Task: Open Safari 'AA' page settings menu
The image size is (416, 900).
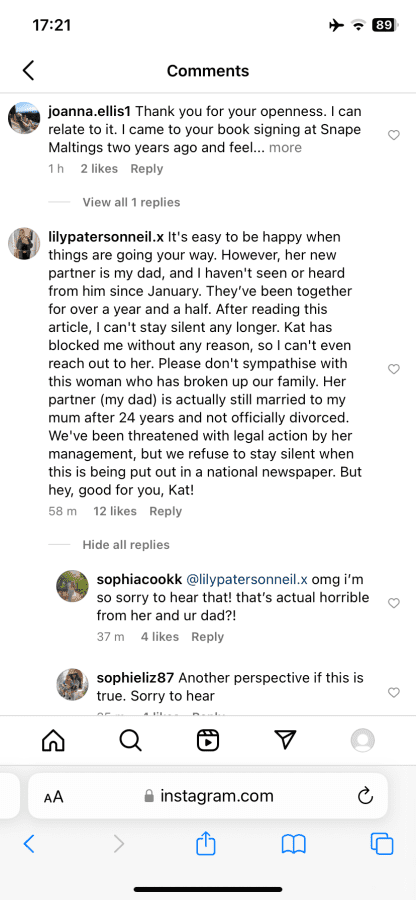Action: click(x=53, y=797)
